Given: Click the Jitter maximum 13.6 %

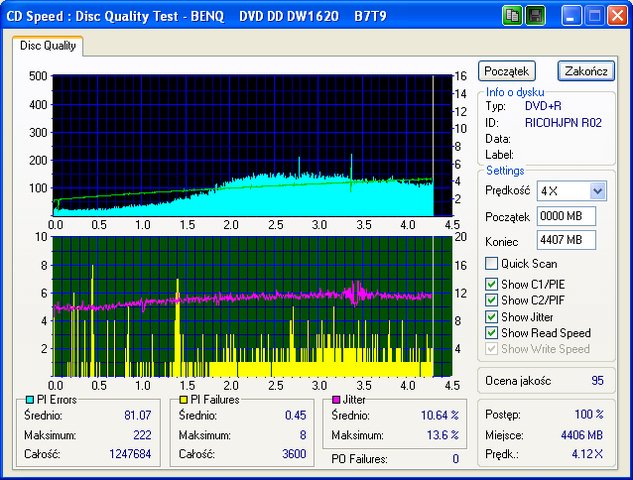Looking at the screenshot, I should coord(443,435).
